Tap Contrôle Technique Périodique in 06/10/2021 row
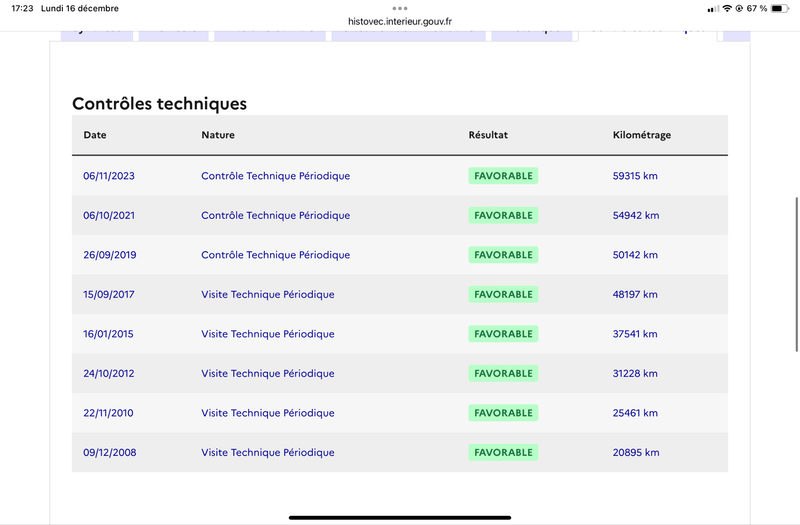800x525 pixels. [x=276, y=215]
